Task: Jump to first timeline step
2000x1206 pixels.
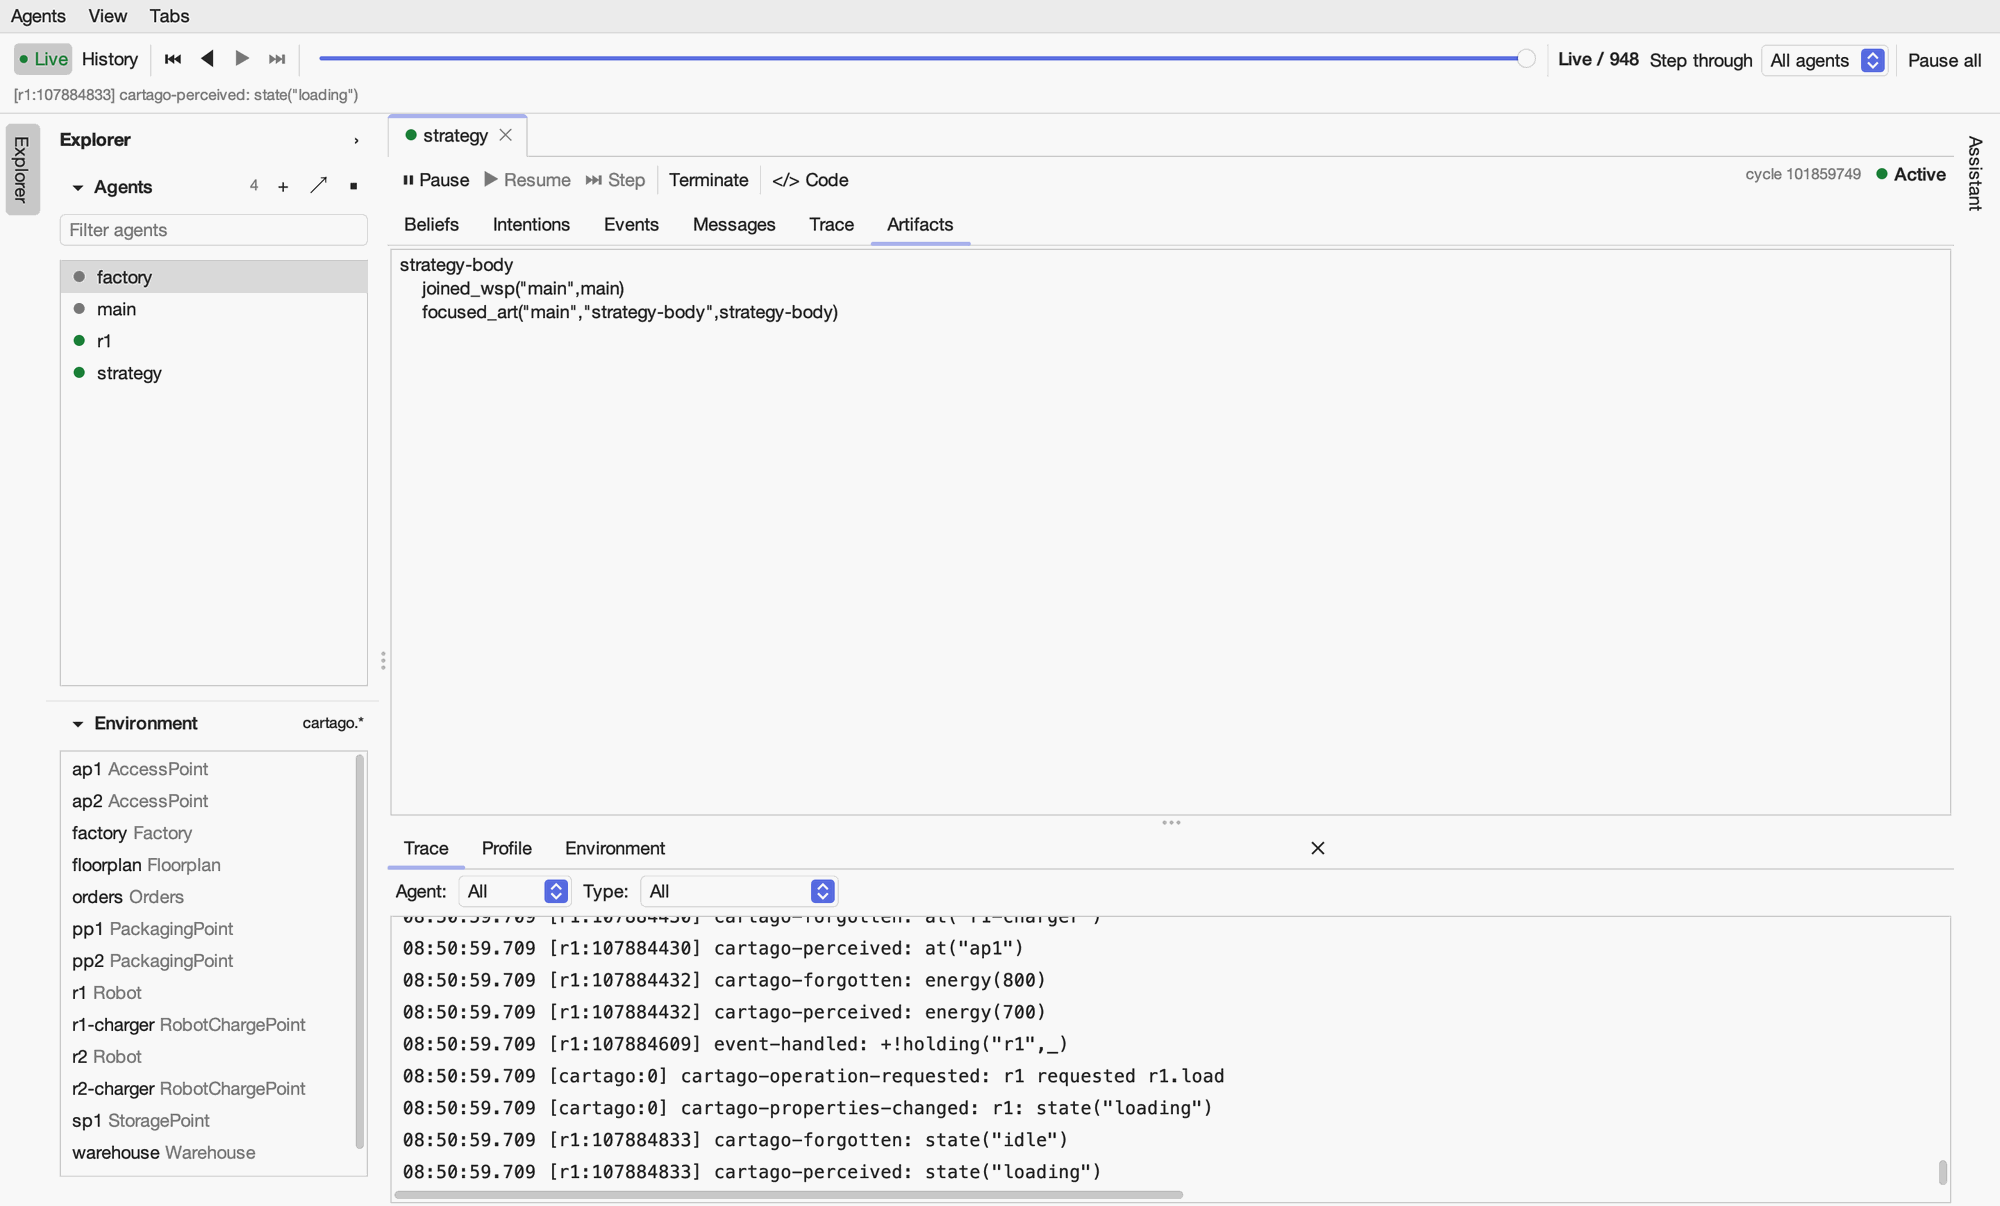Action: pyautogui.click(x=172, y=59)
